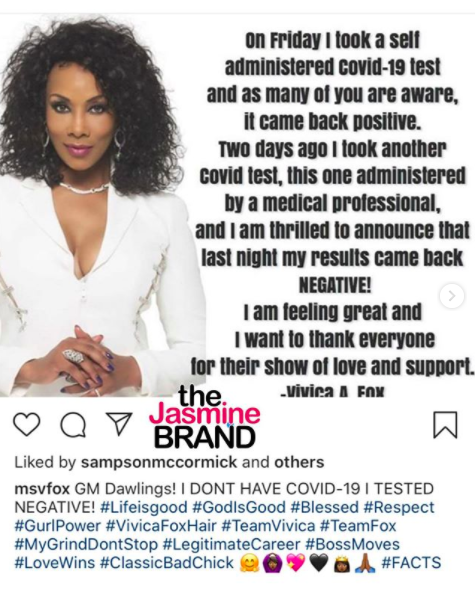Viewport: 475px width, 595px height.
Task: Open hashtag #MyGrindDontStop
Action: coord(86,545)
